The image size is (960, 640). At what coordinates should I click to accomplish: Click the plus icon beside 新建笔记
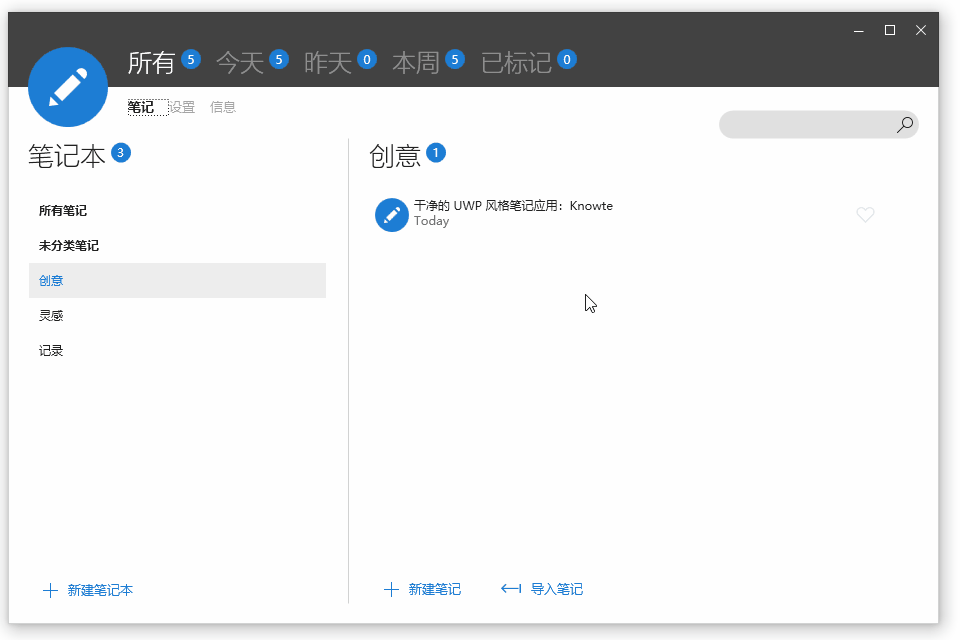pyautogui.click(x=391, y=589)
